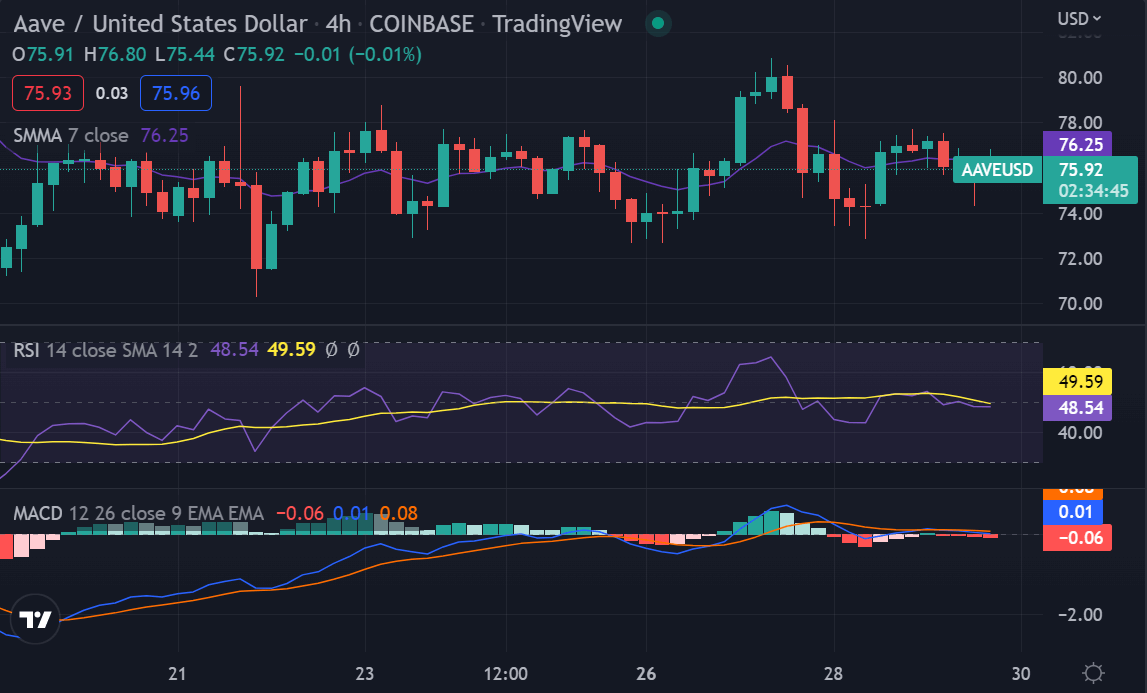Click the MACD signal value 0.08
Image resolution: width=1147 pixels, height=693 pixels.
[399, 513]
